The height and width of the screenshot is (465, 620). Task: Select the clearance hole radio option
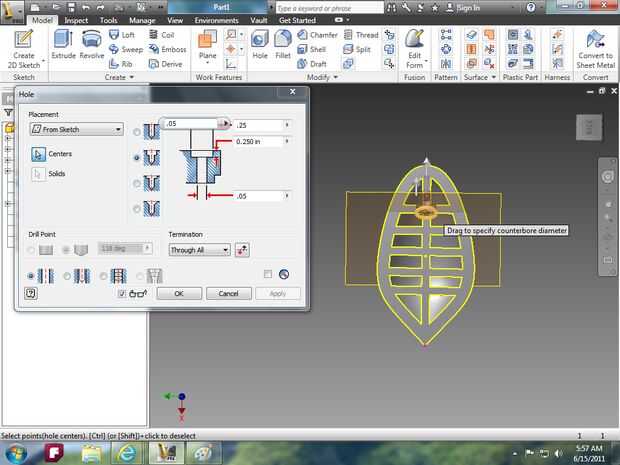click(x=67, y=276)
